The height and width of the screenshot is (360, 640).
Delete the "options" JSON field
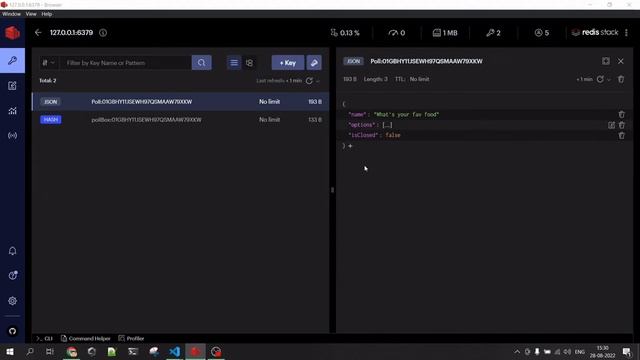[621, 125]
